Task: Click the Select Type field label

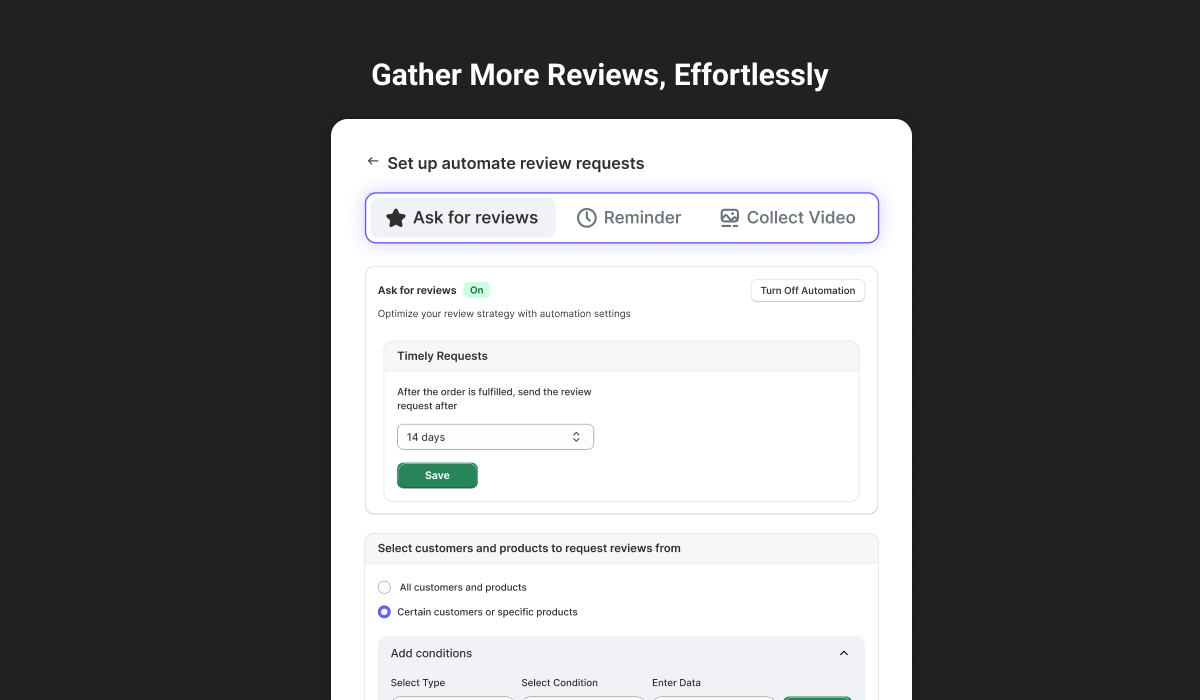Action: click(418, 683)
